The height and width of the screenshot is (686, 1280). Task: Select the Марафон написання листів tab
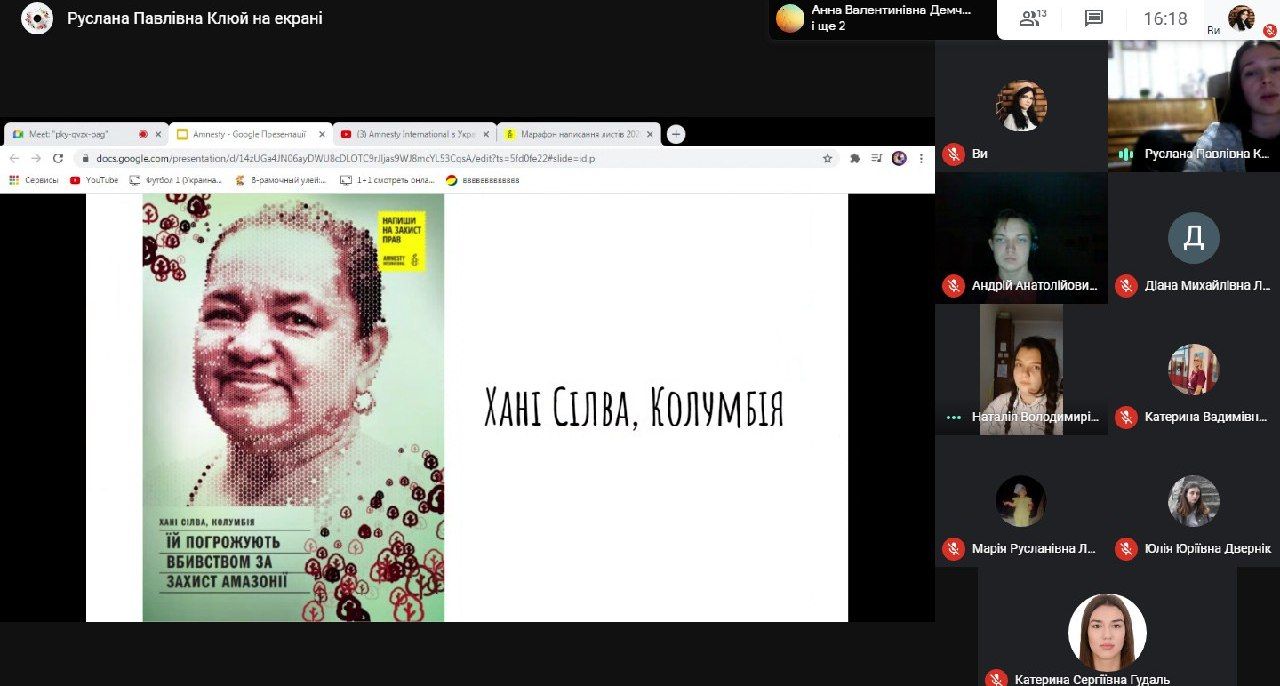pyautogui.click(x=577, y=134)
